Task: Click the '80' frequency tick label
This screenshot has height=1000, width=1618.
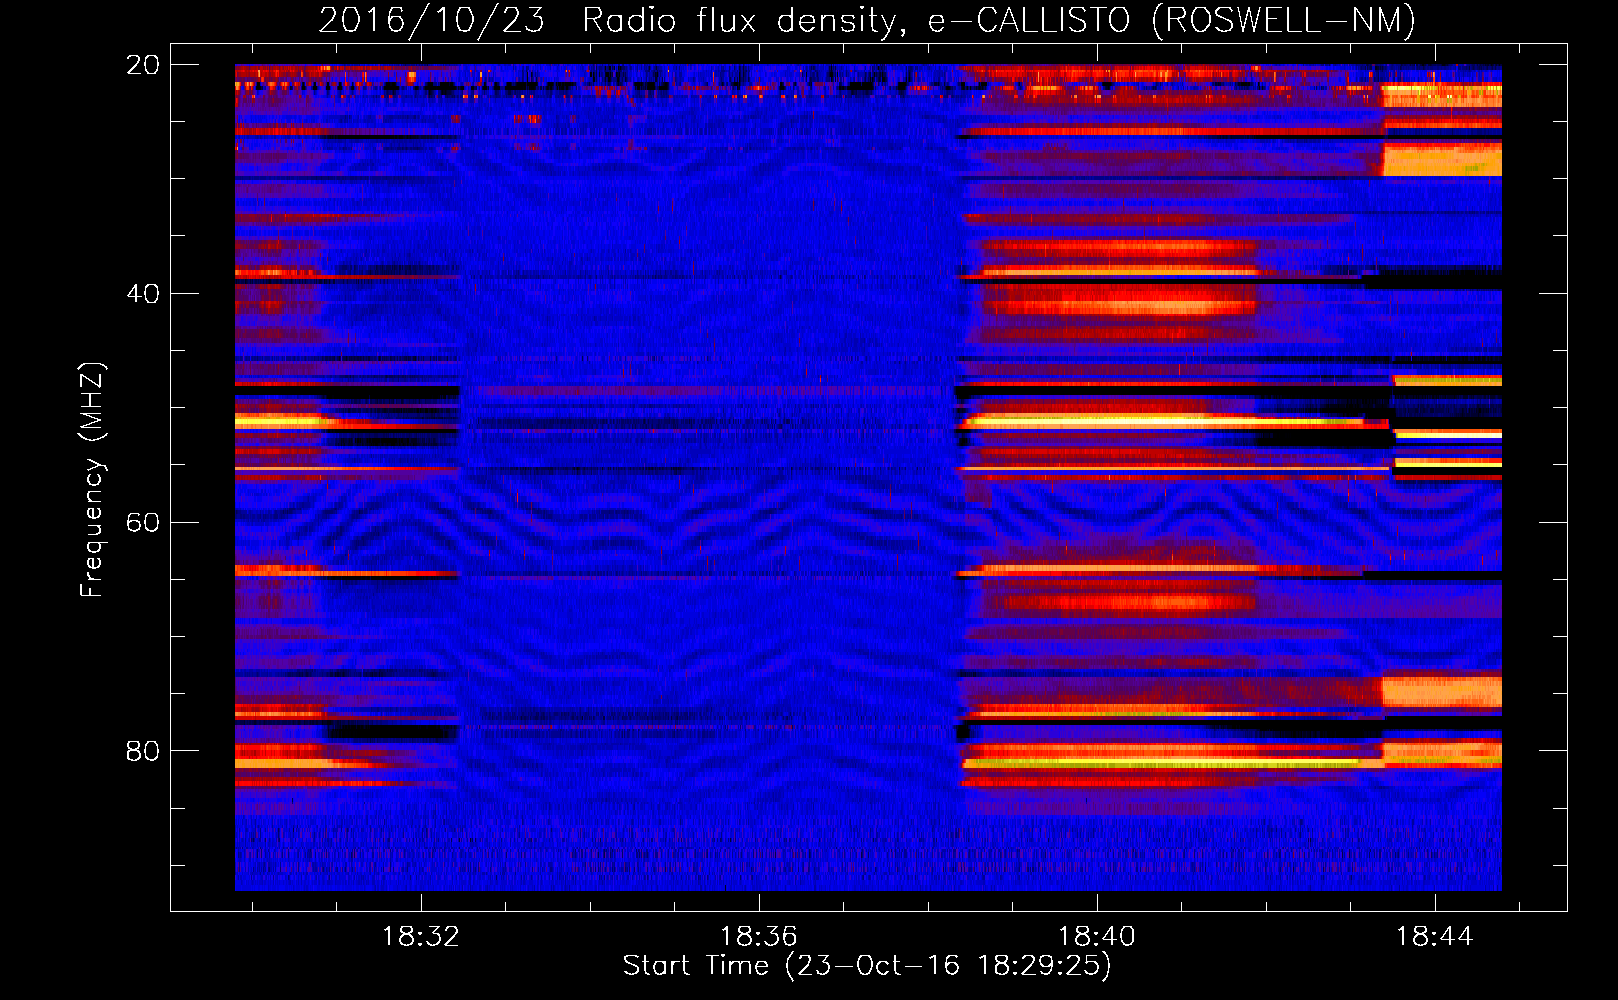Action: 143,751
